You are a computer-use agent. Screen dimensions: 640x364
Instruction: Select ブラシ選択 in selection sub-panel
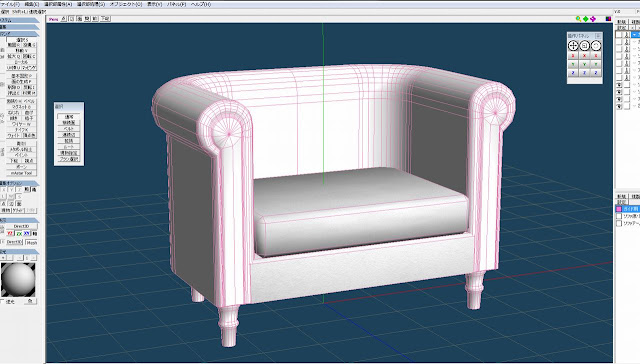69,159
